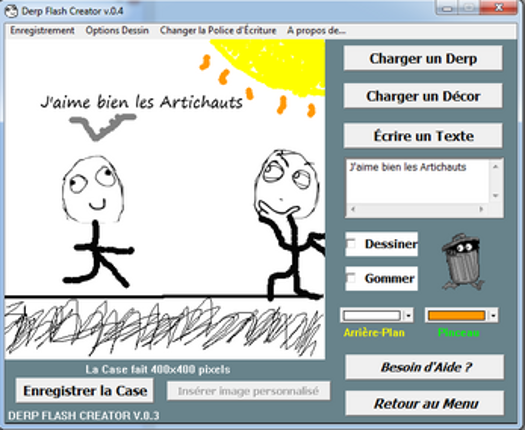Click the Charger un Derp button
Viewport: 525px width, 430px height.
(423, 58)
